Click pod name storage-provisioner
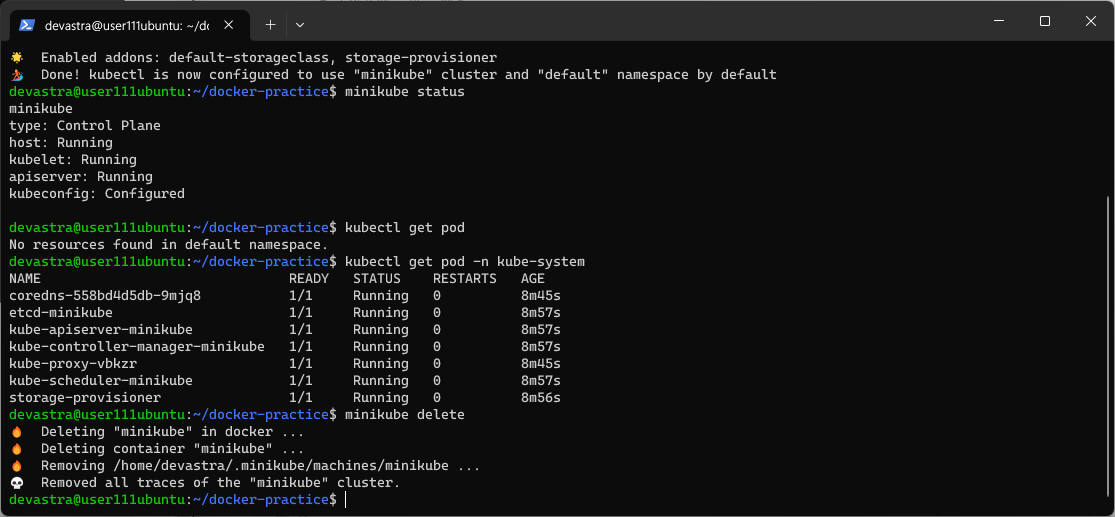 coord(85,398)
